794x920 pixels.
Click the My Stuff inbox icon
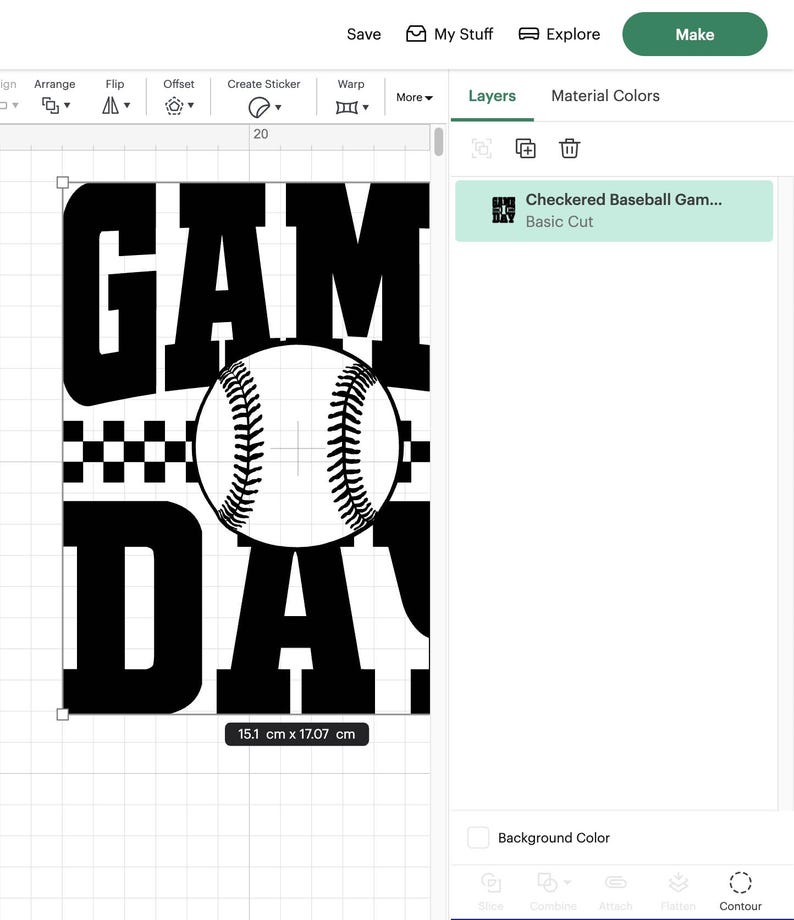tap(416, 34)
